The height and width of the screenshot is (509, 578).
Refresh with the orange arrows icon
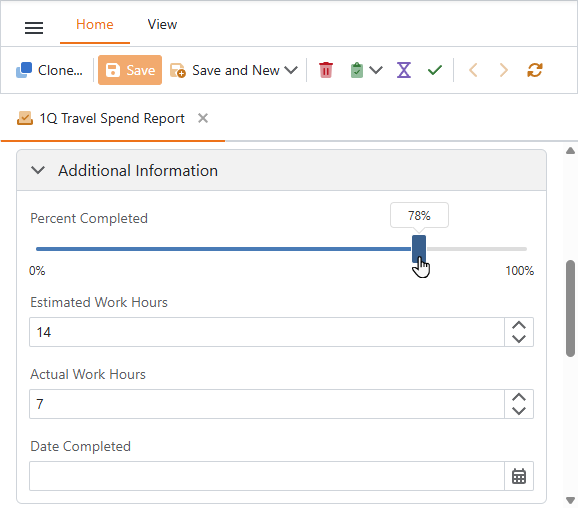coord(535,70)
